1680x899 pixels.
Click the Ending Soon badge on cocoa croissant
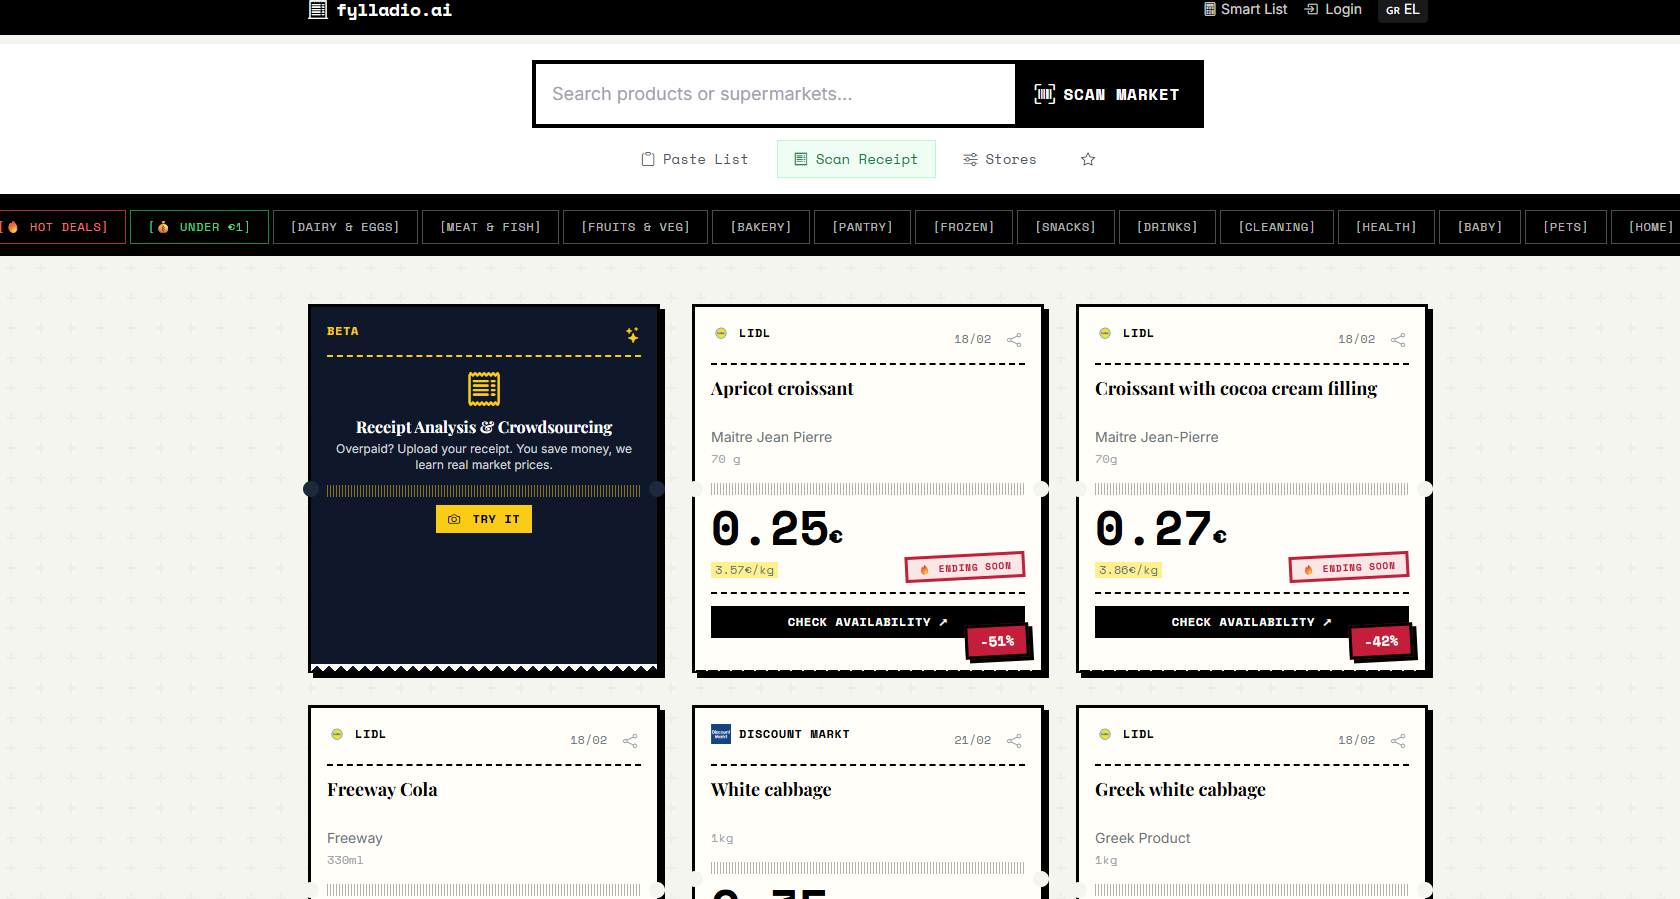(1349, 567)
